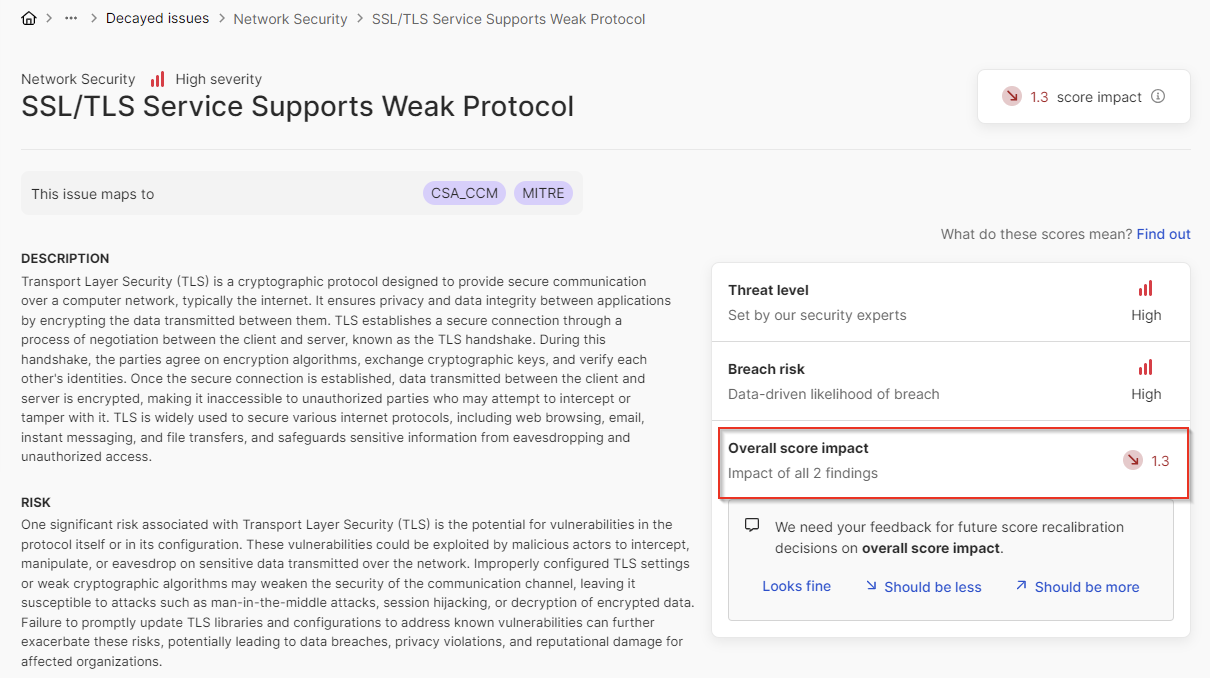Click the score impact info icon

[1158, 97]
